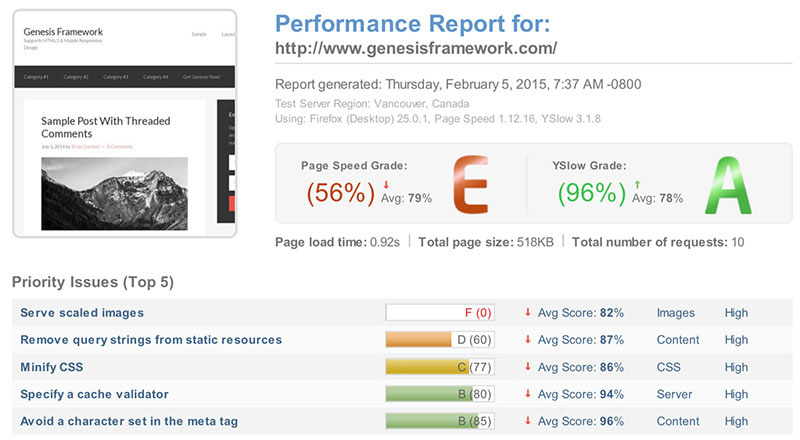Click the down arrow beside Avg Score 96%
The height and width of the screenshot is (440, 800).
528,421
